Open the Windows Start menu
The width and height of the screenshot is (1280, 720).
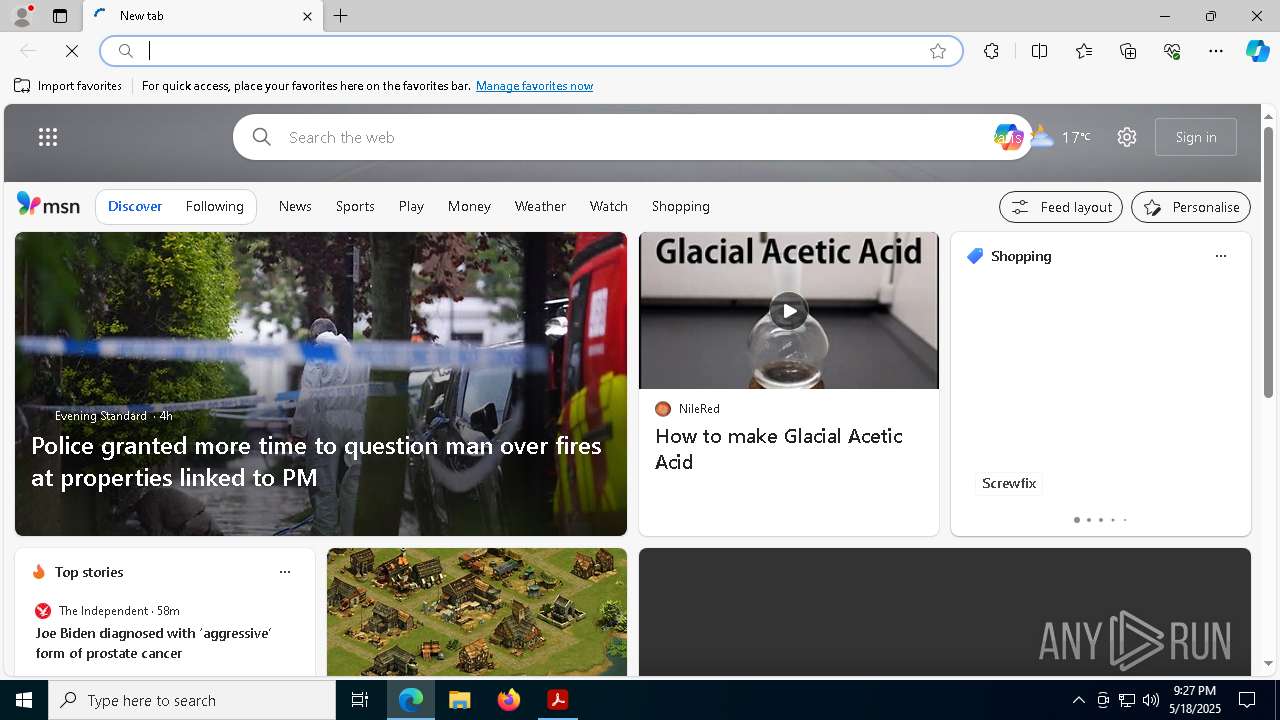[24, 700]
